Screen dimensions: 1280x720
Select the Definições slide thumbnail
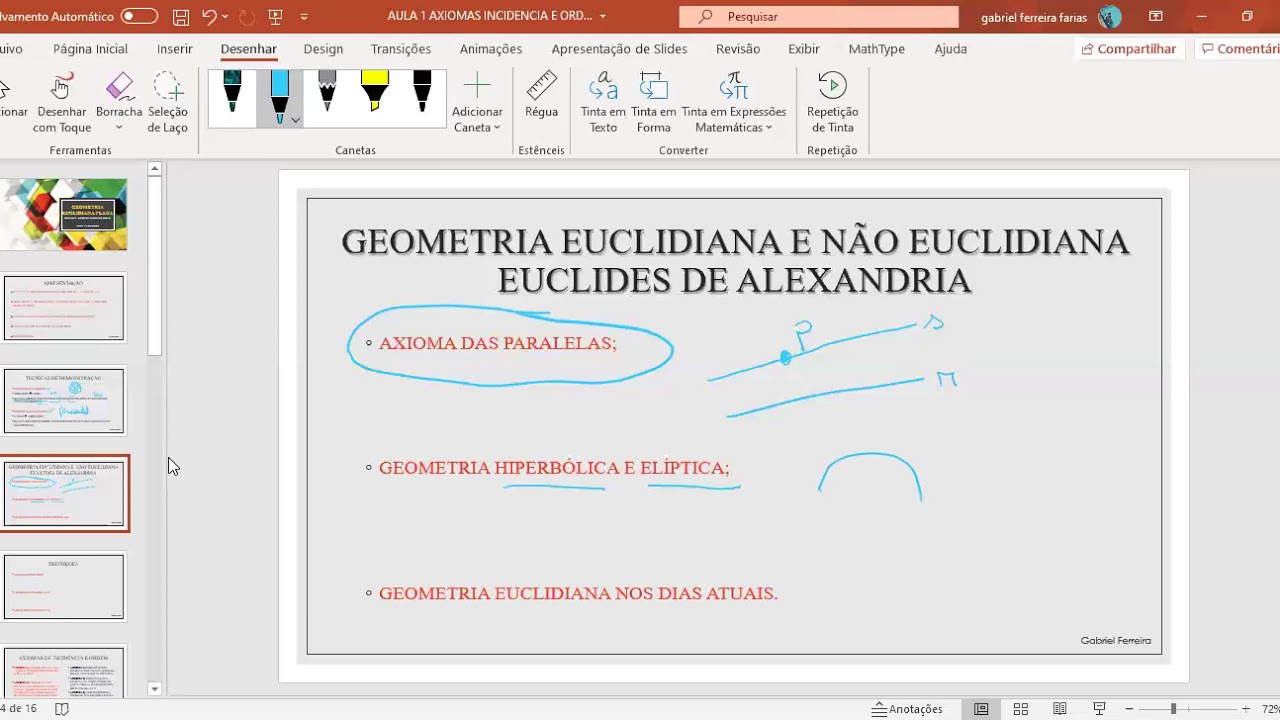(64, 587)
